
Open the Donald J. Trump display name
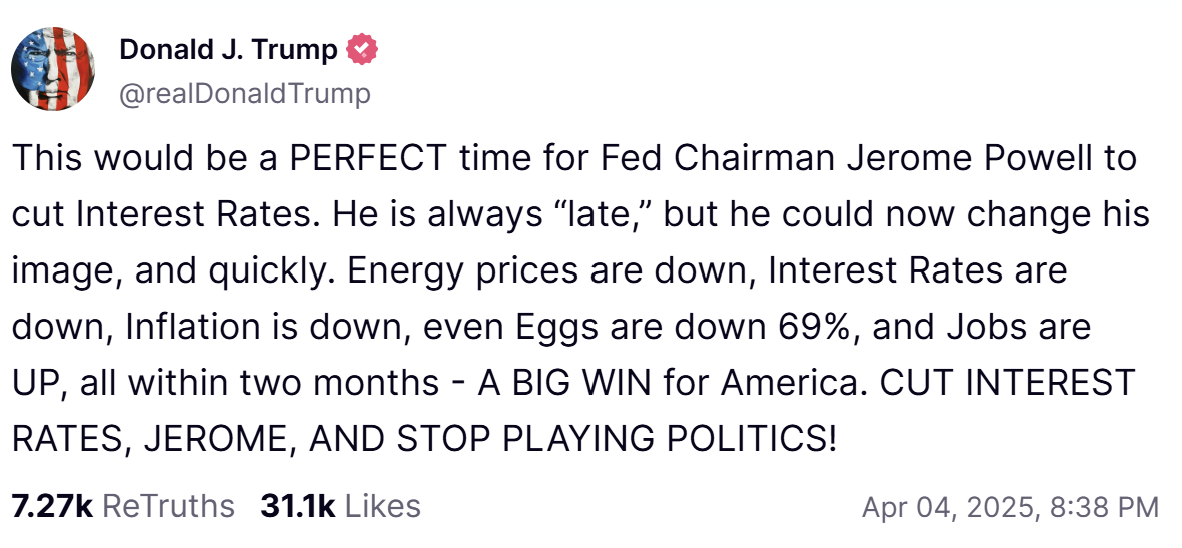pyautogui.click(x=229, y=49)
